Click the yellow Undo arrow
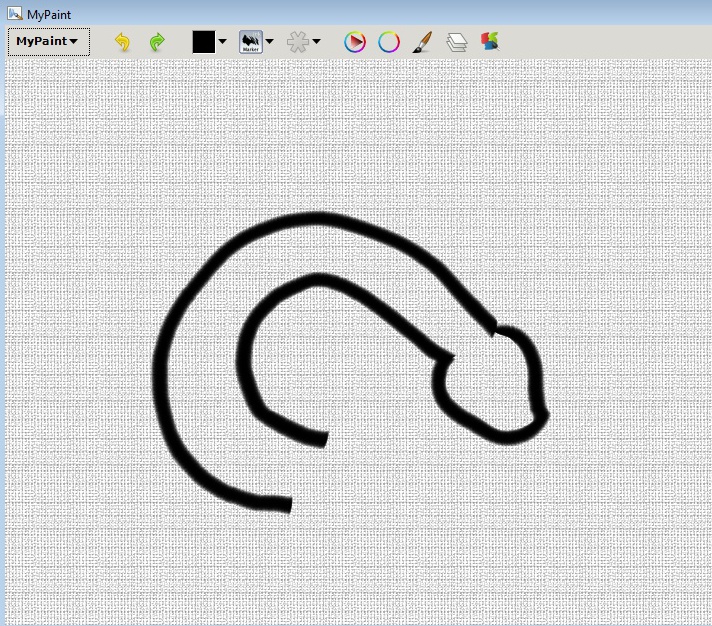 click(x=123, y=42)
